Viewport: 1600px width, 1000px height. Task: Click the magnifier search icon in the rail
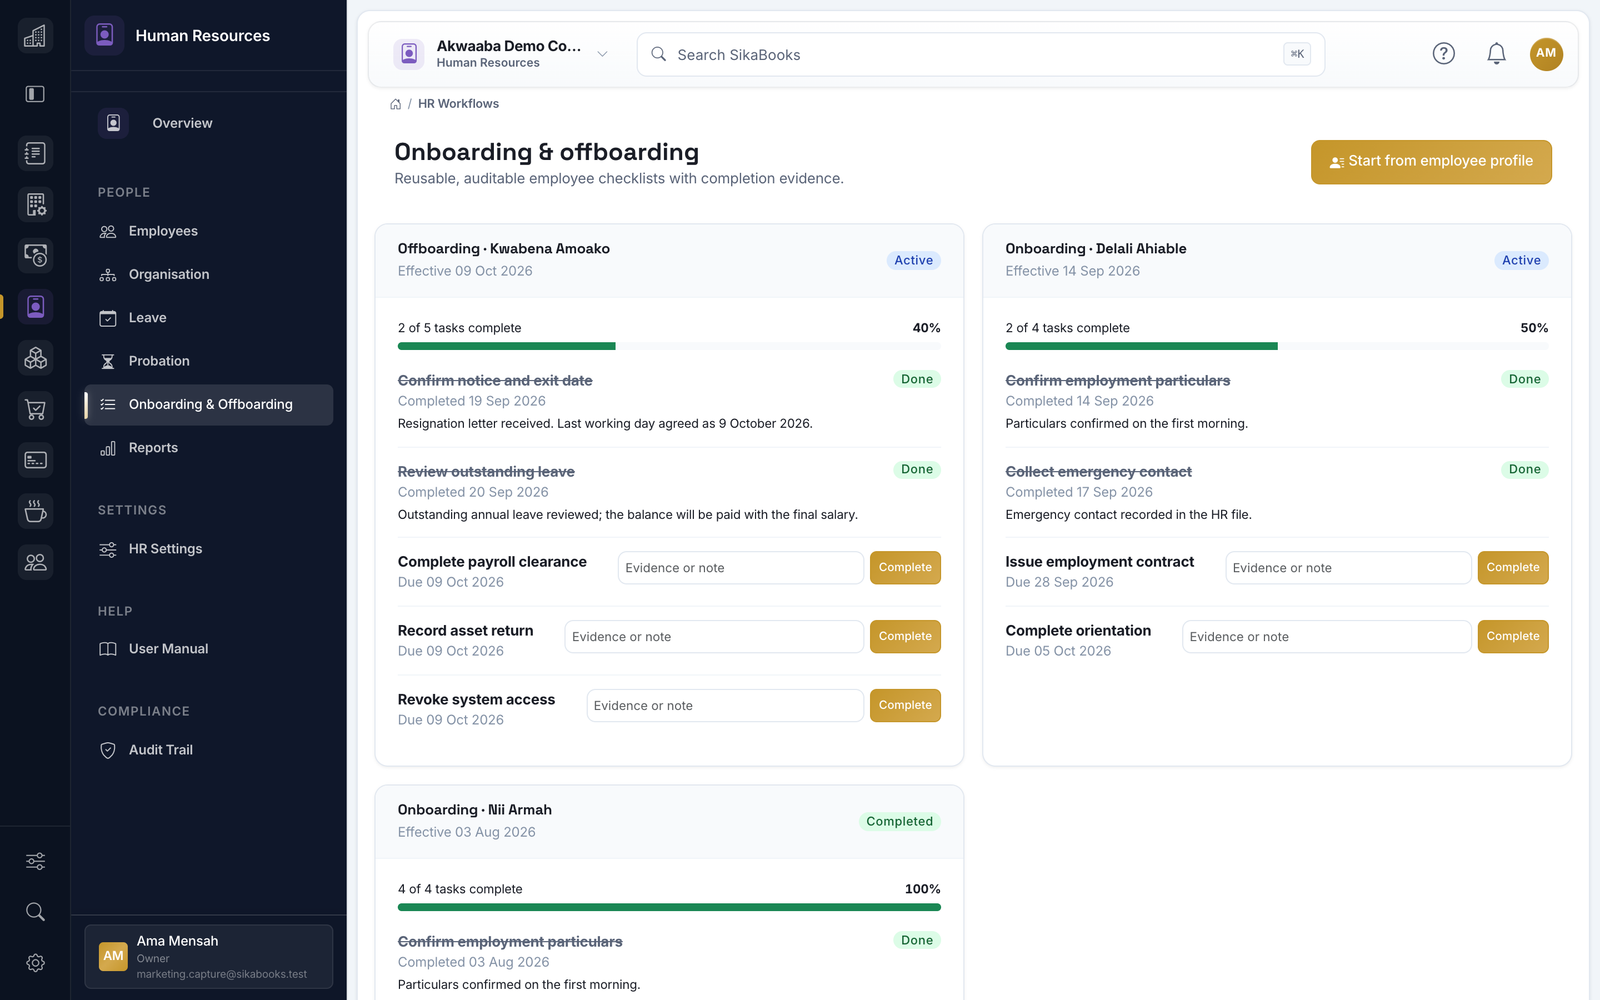coord(35,912)
